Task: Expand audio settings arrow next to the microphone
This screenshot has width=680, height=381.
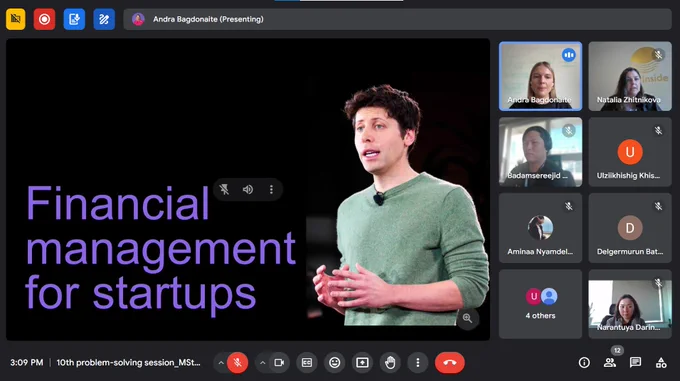Action: (x=221, y=362)
